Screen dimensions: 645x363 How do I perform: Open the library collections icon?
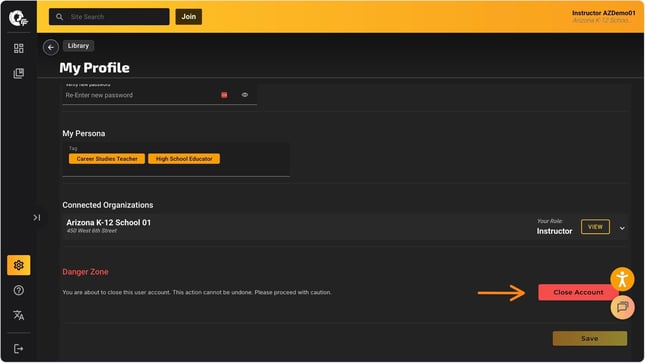[19, 73]
